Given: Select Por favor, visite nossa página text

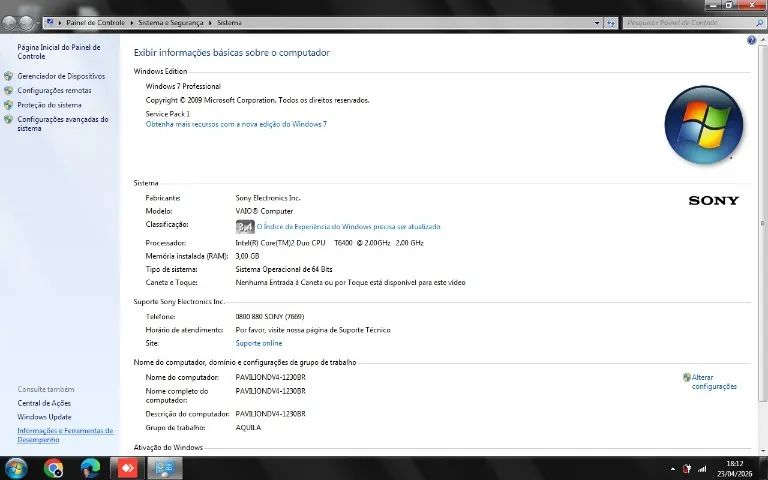Looking at the screenshot, I should [x=313, y=330].
